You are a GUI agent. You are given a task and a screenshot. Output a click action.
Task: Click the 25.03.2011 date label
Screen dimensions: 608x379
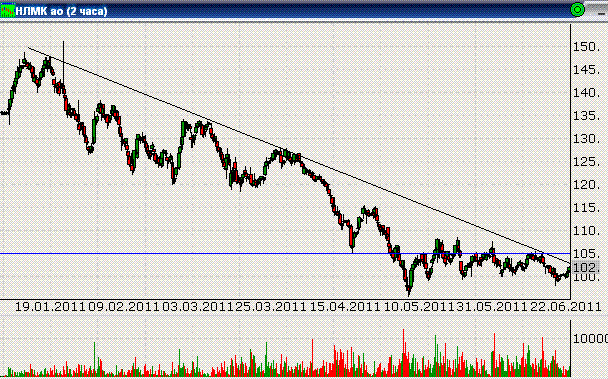271,307
